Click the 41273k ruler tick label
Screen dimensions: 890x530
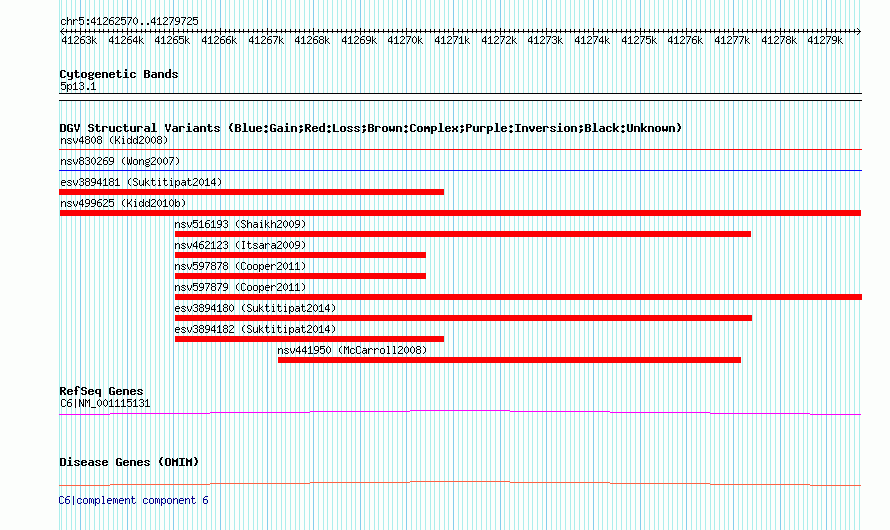pyautogui.click(x=545, y=40)
